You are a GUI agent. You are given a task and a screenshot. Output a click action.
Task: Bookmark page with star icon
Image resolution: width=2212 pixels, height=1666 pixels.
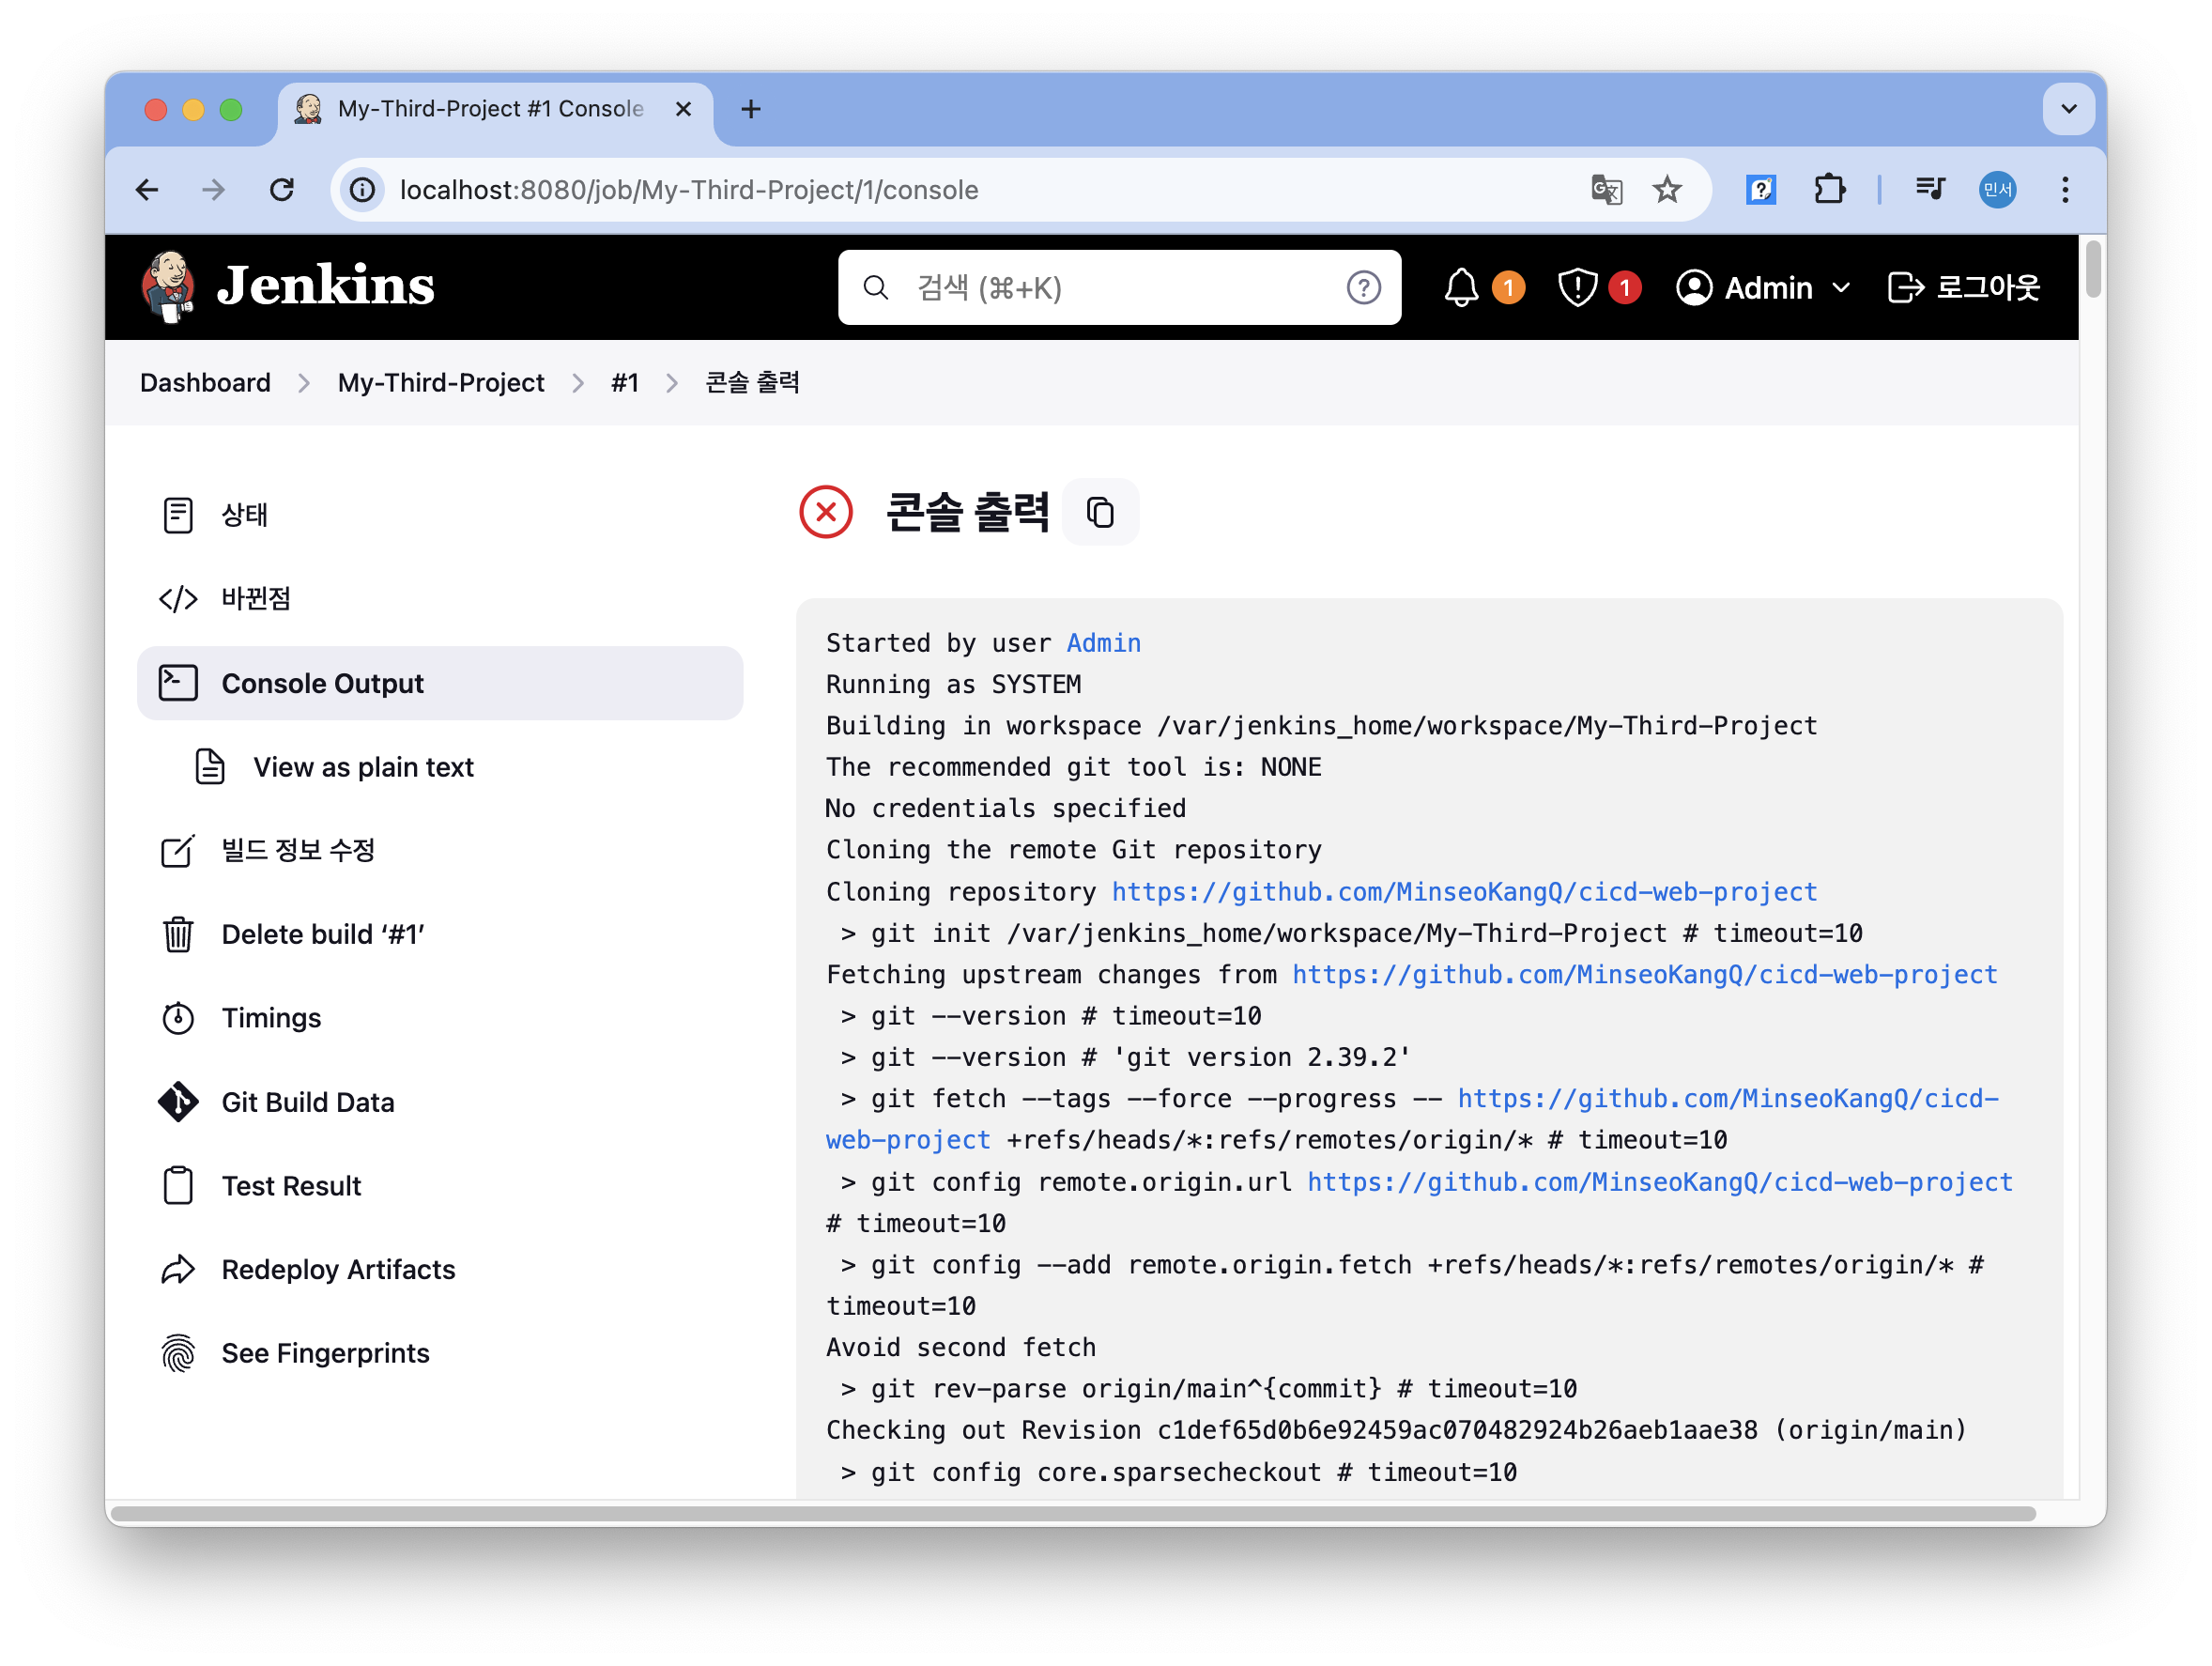pos(1667,190)
